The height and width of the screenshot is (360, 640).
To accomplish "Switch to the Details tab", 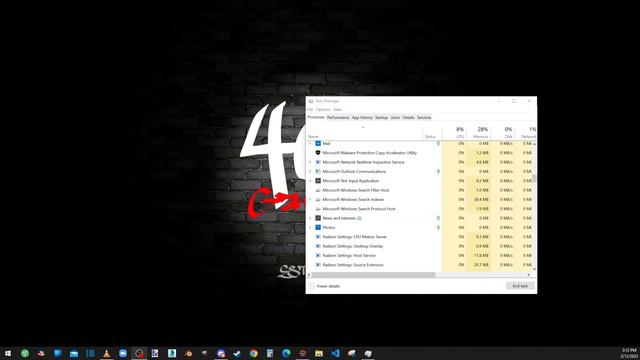I will click(408, 118).
